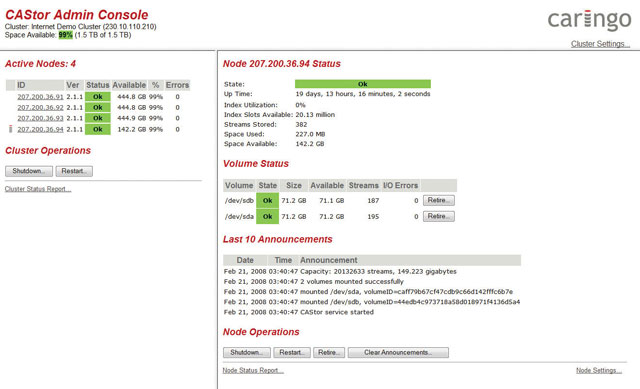Click the Streams column header
This screenshot has width=640, height=389.
pos(363,185)
